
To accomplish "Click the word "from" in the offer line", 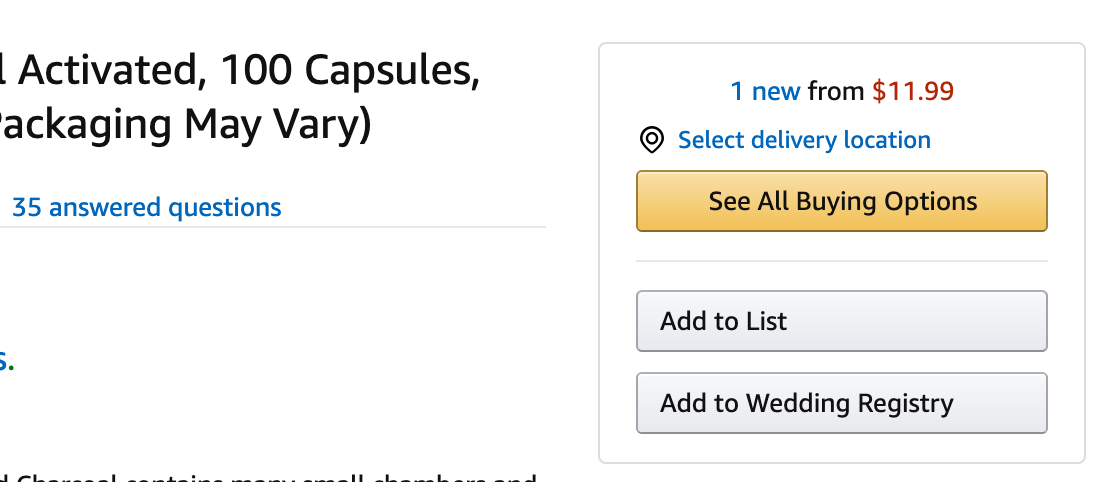I will click(836, 92).
